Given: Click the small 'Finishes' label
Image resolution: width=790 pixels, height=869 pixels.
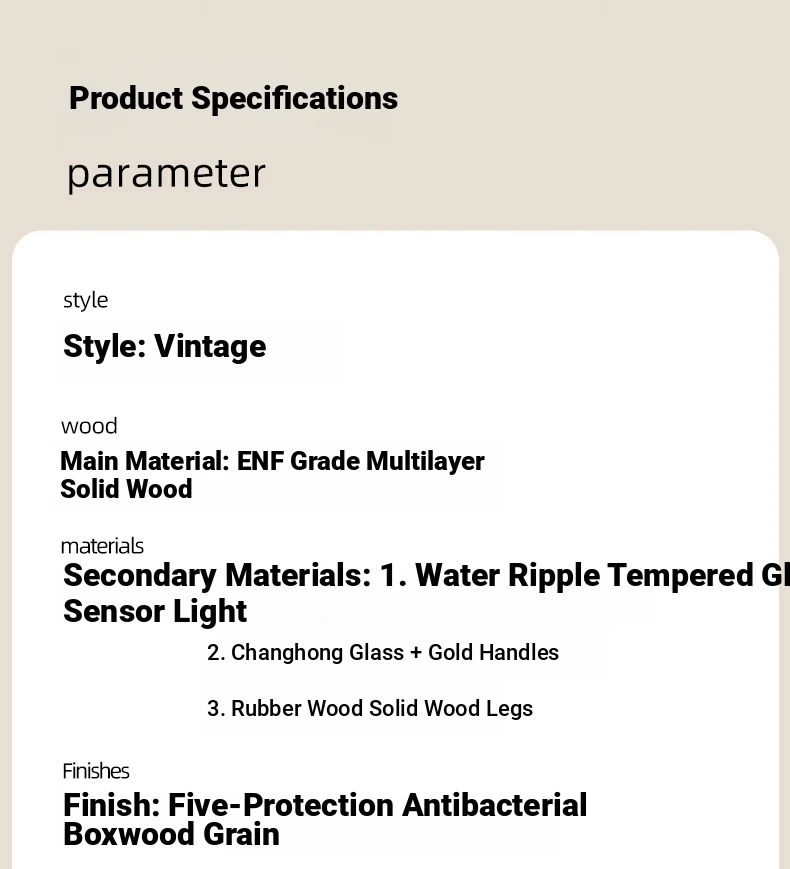Looking at the screenshot, I should pyautogui.click(x=96, y=771).
